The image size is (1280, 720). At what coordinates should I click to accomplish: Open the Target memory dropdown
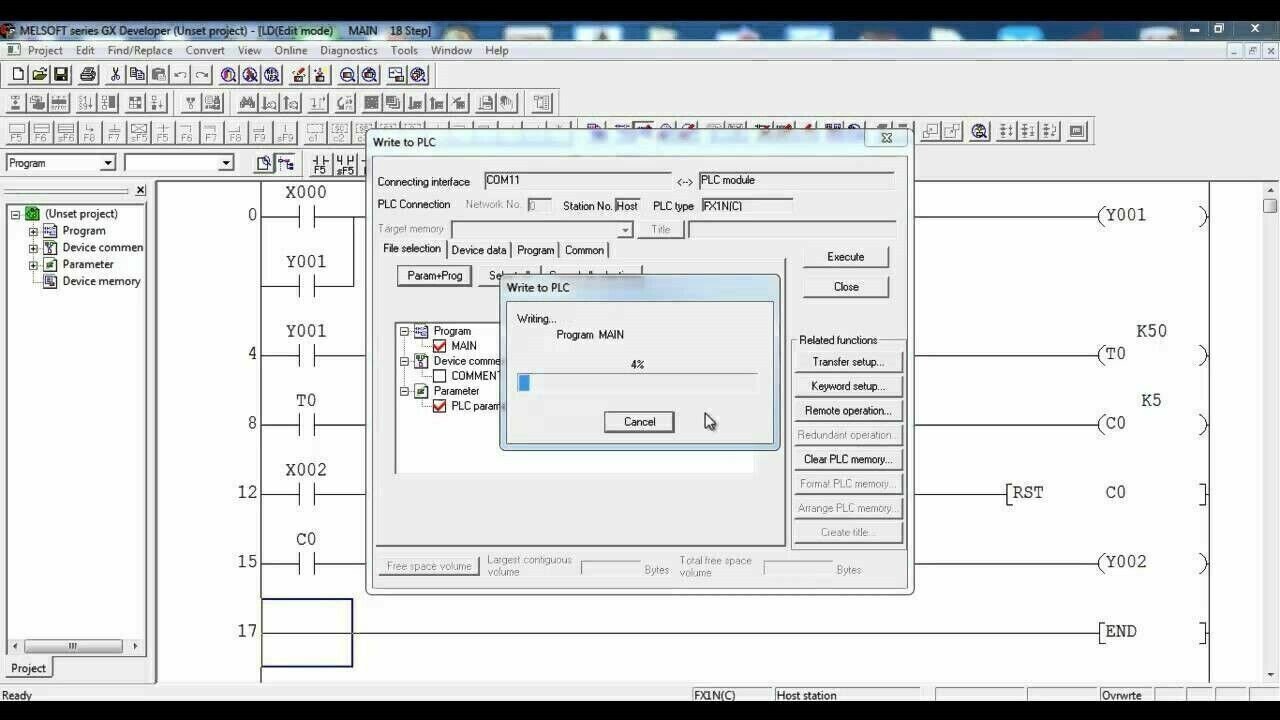pyautogui.click(x=624, y=229)
